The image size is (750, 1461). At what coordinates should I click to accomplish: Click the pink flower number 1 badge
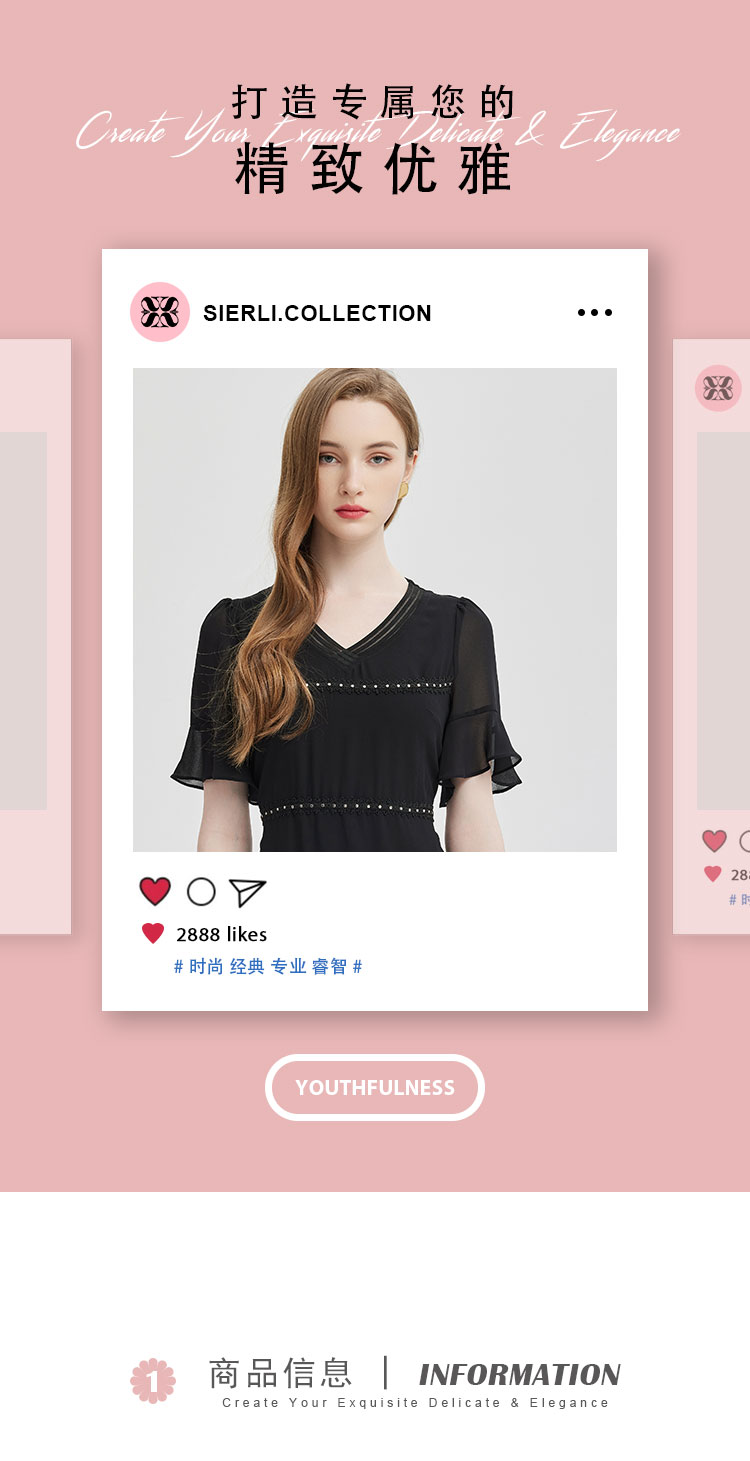pos(153,1380)
